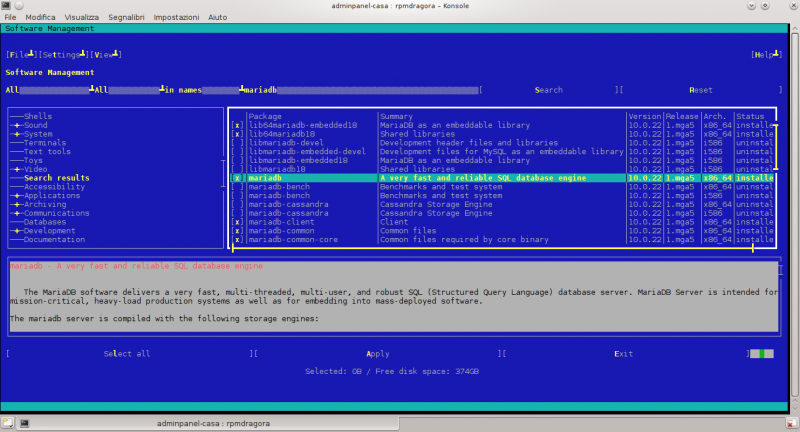Open rpmdragora [Settings] pull-down menu
Screen dimensions: 800x432
pos(64,55)
